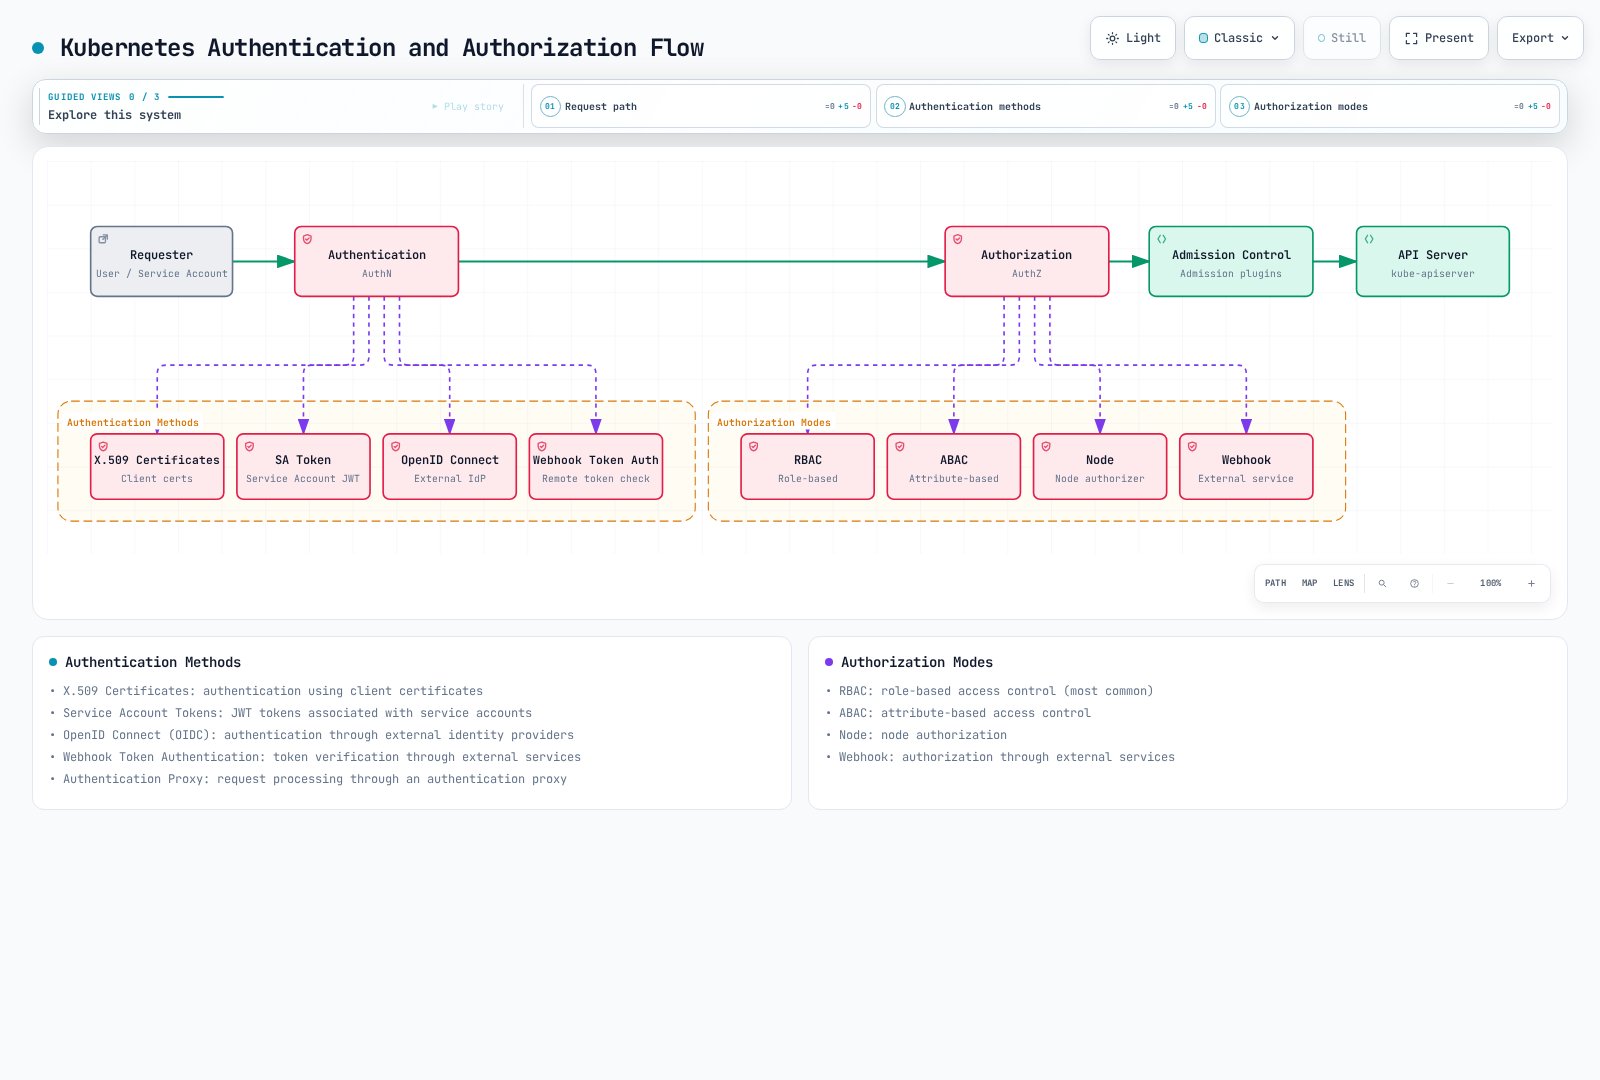
Task: Click Play story in guided views
Action: [468, 106]
